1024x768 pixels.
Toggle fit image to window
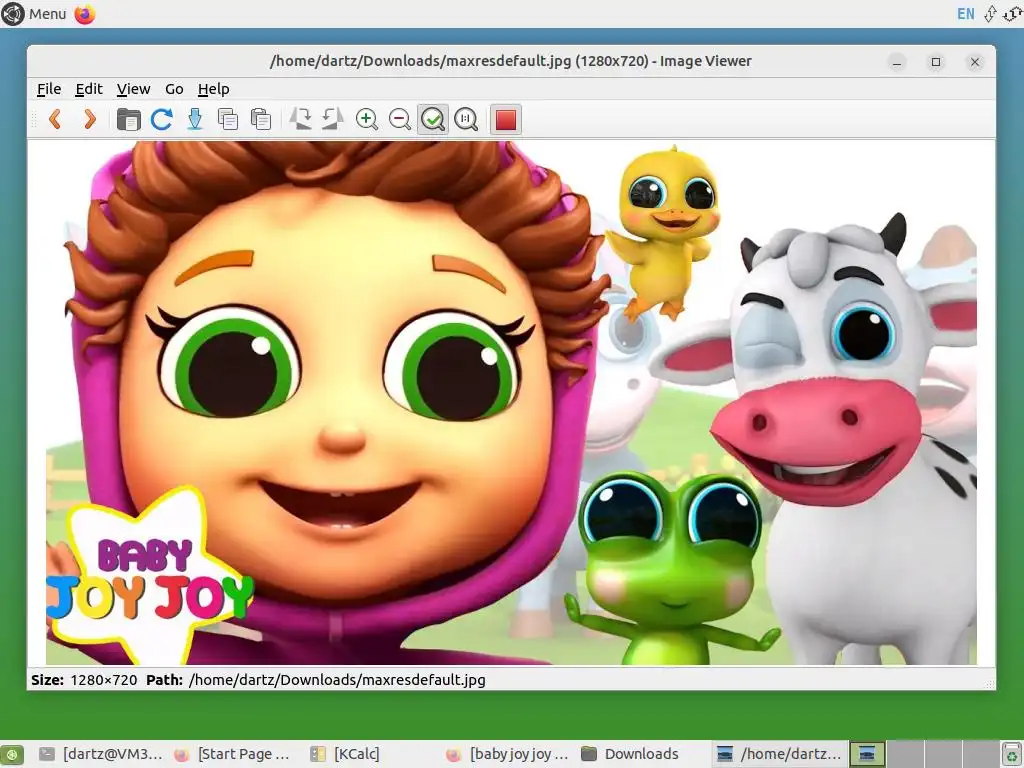[433, 119]
